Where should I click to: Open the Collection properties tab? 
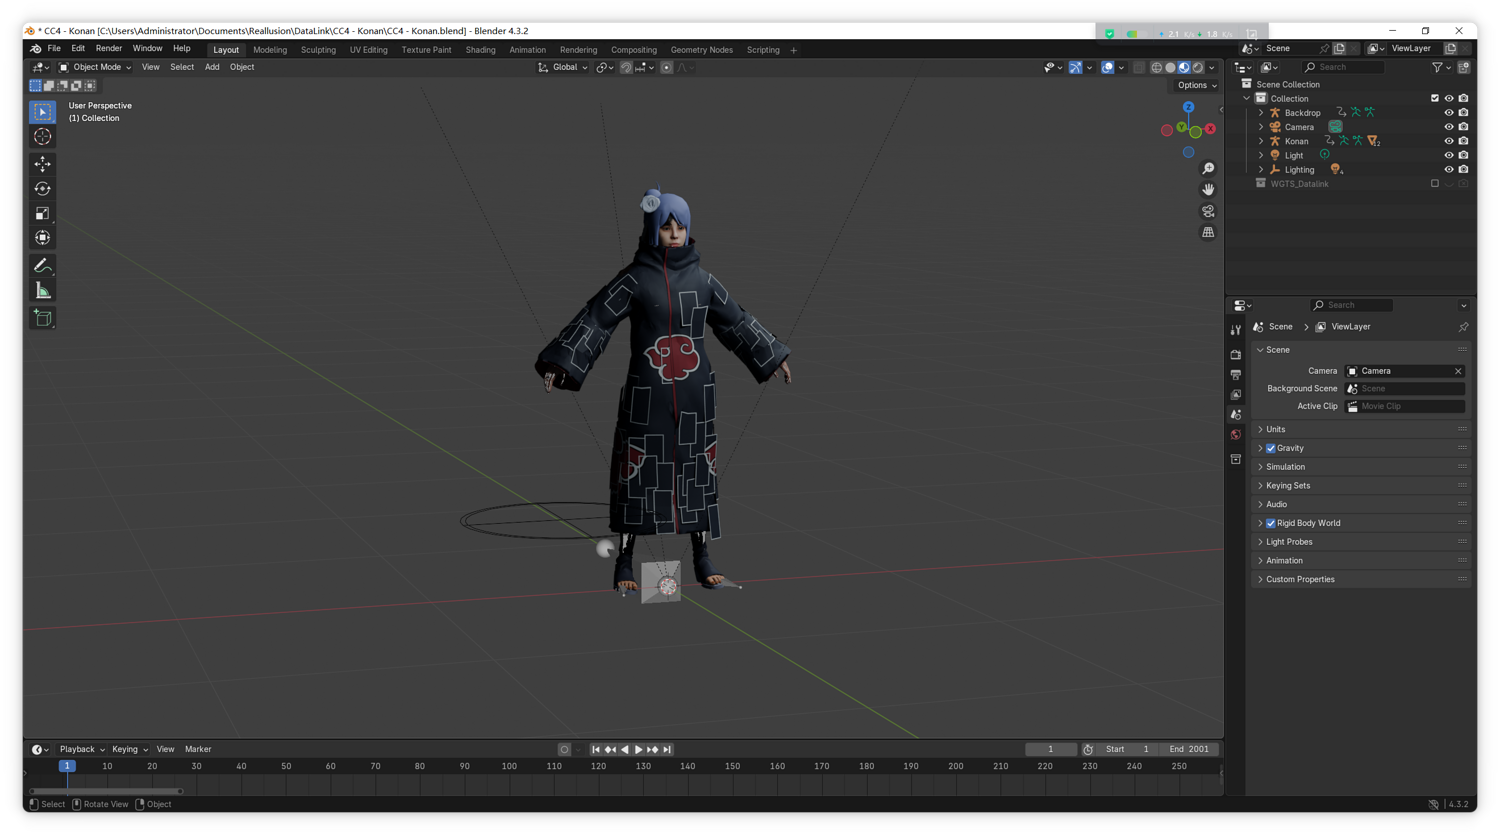click(x=1236, y=460)
